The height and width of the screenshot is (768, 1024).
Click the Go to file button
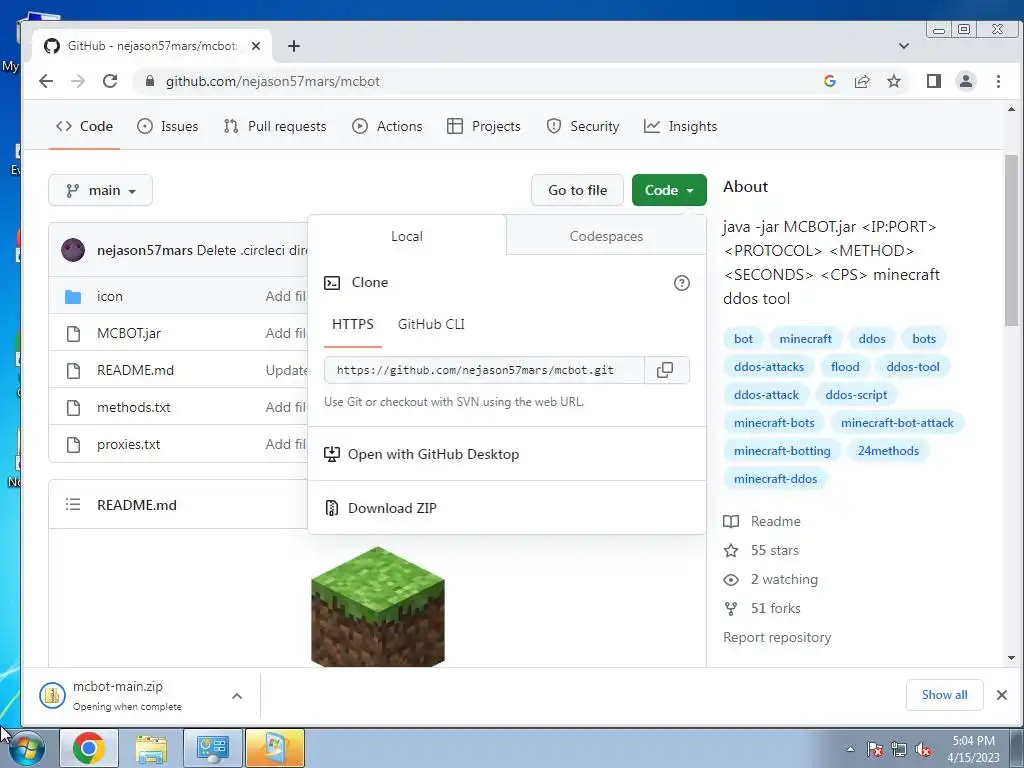(x=577, y=190)
